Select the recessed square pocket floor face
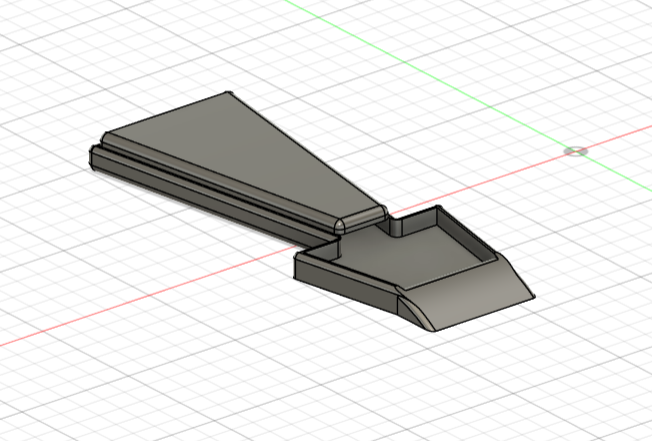This screenshot has width=652, height=441. 412,256
